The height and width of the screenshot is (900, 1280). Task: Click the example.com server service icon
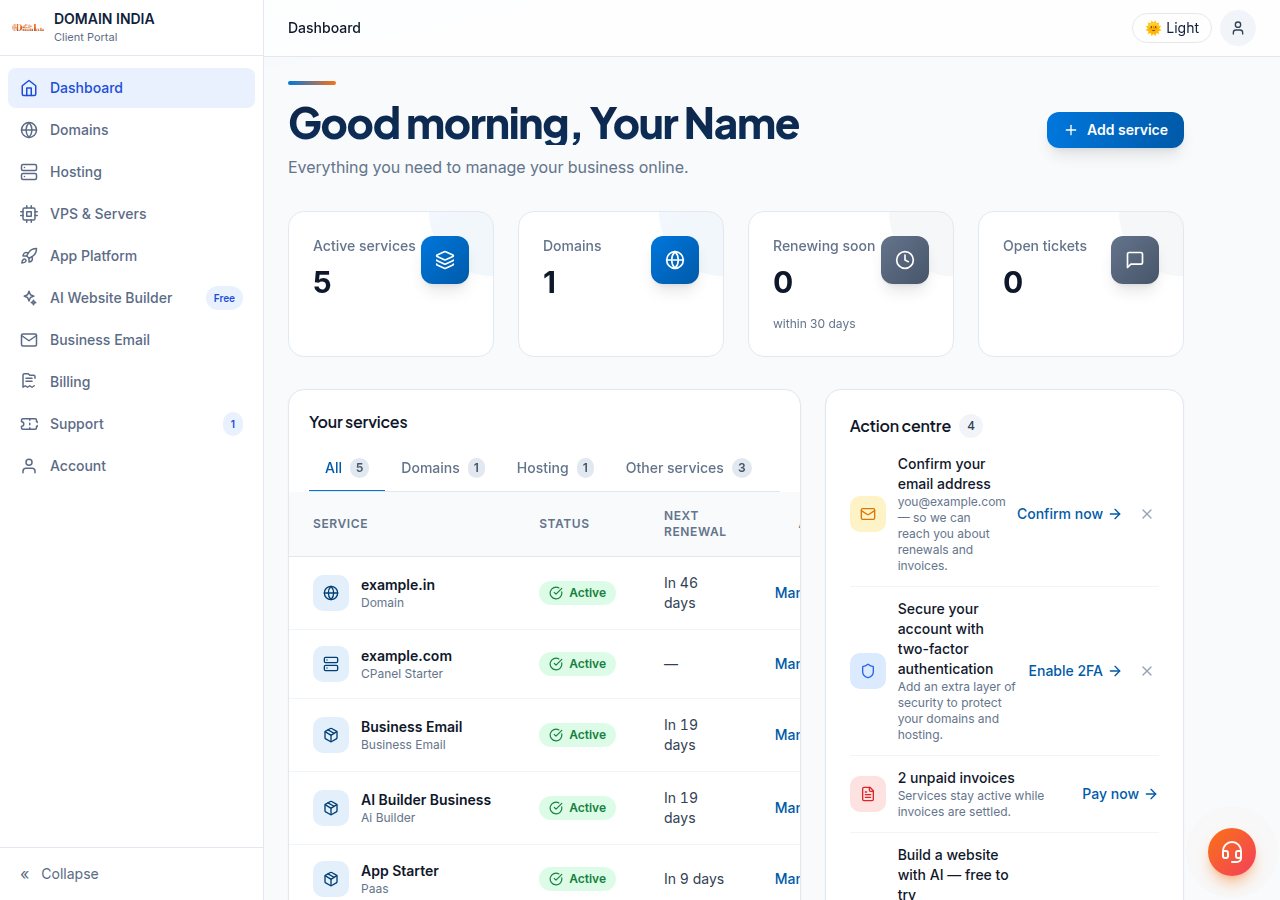click(x=331, y=664)
